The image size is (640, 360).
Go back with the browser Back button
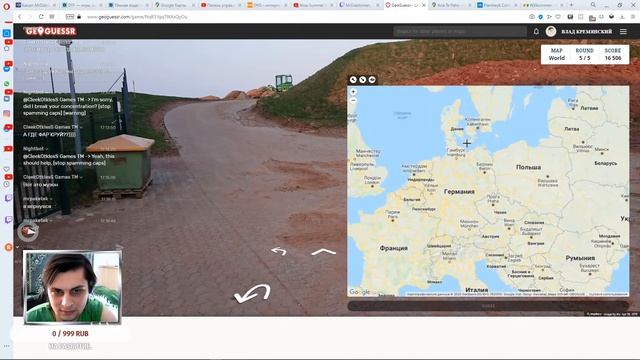tap(19, 17)
